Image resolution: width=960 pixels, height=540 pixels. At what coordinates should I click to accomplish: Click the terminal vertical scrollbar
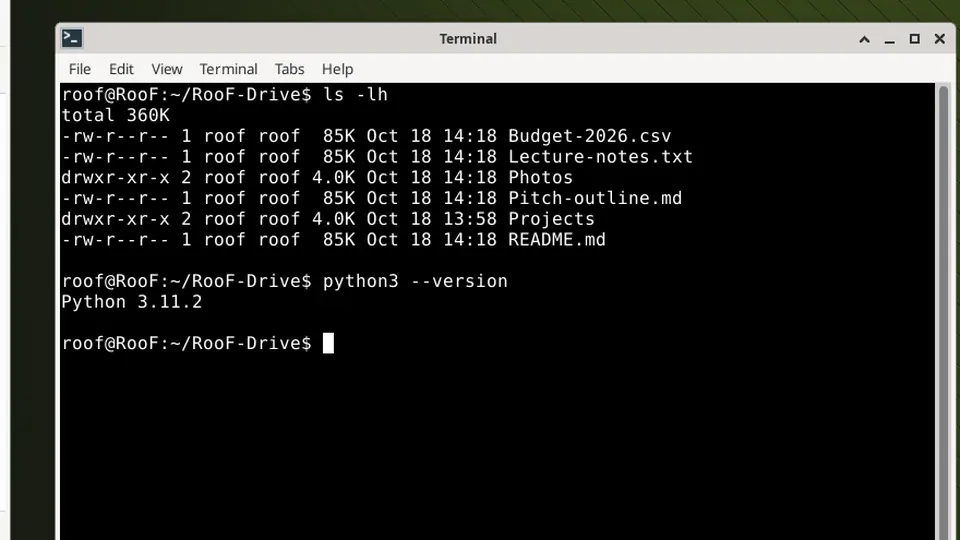click(943, 312)
